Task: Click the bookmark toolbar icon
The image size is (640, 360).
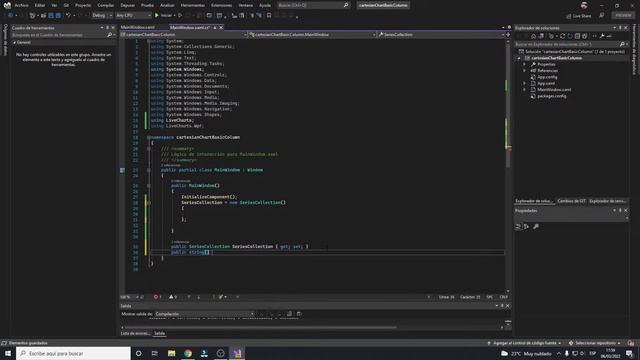Action: pos(269,16)
